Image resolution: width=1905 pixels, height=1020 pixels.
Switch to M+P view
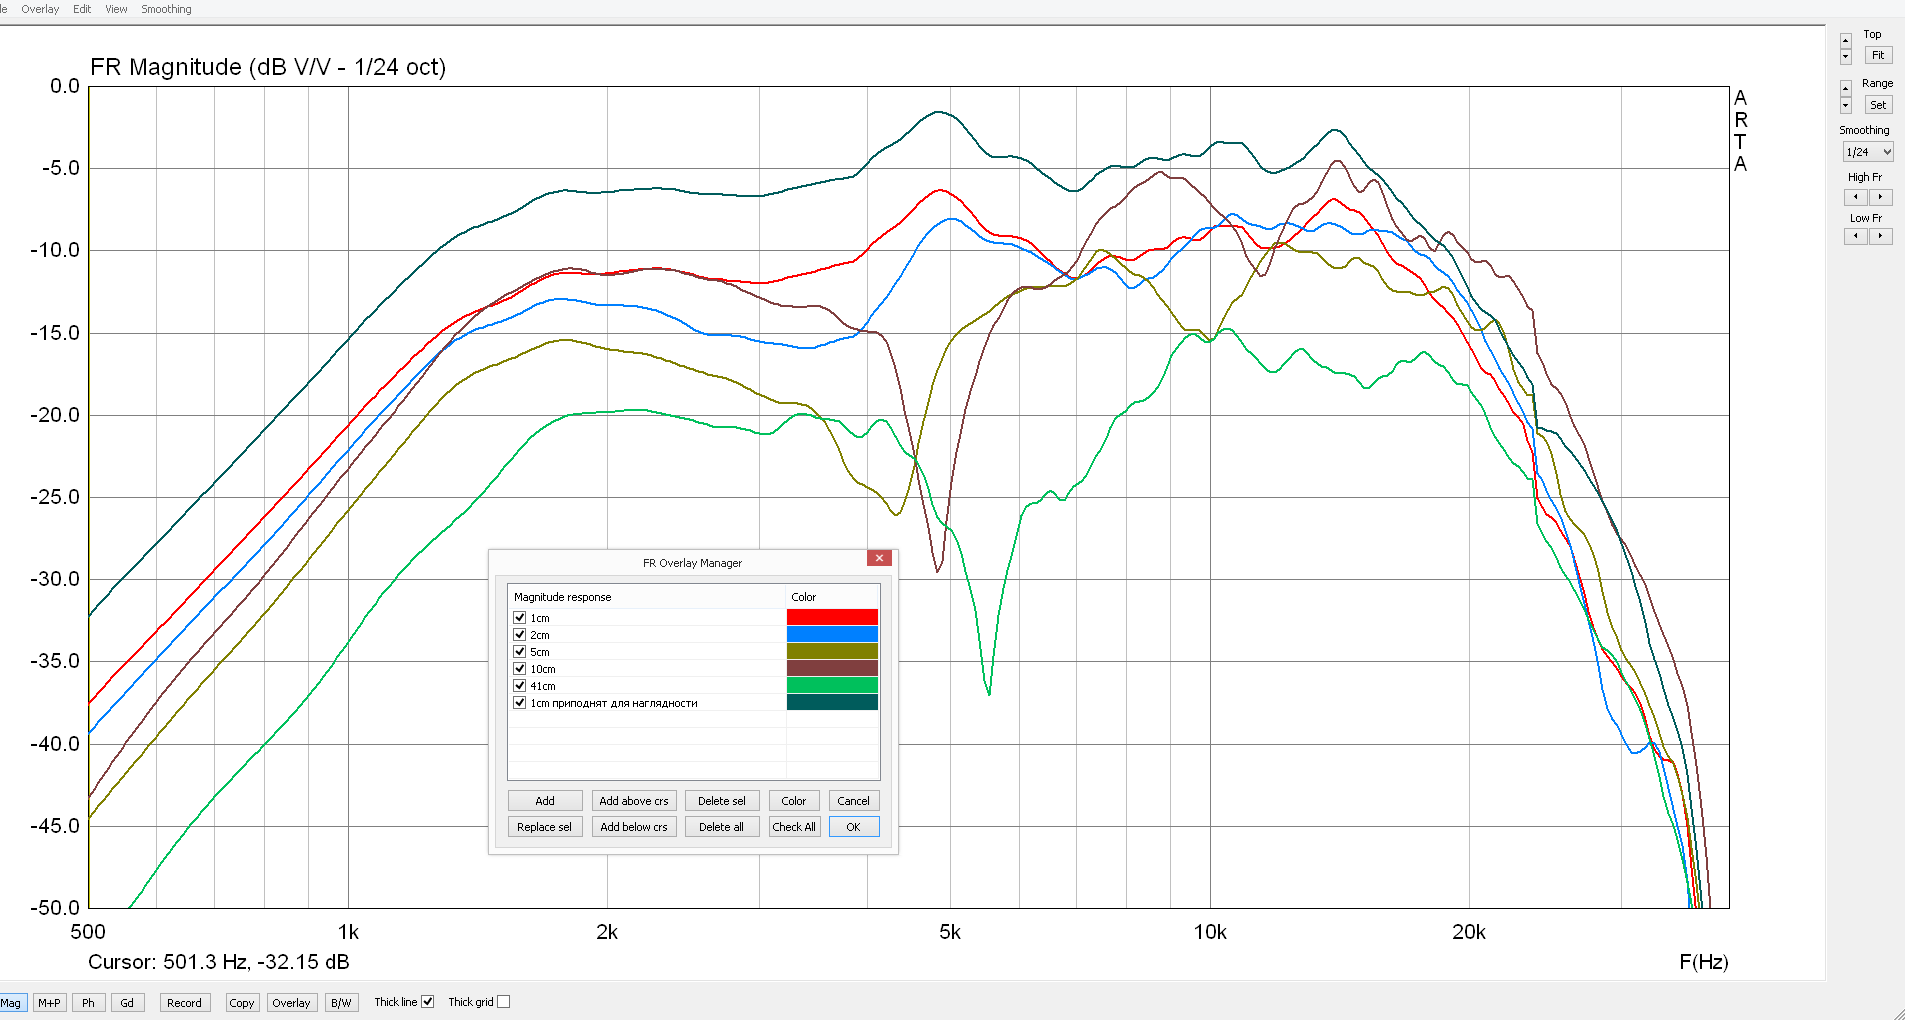(49, 1003)
